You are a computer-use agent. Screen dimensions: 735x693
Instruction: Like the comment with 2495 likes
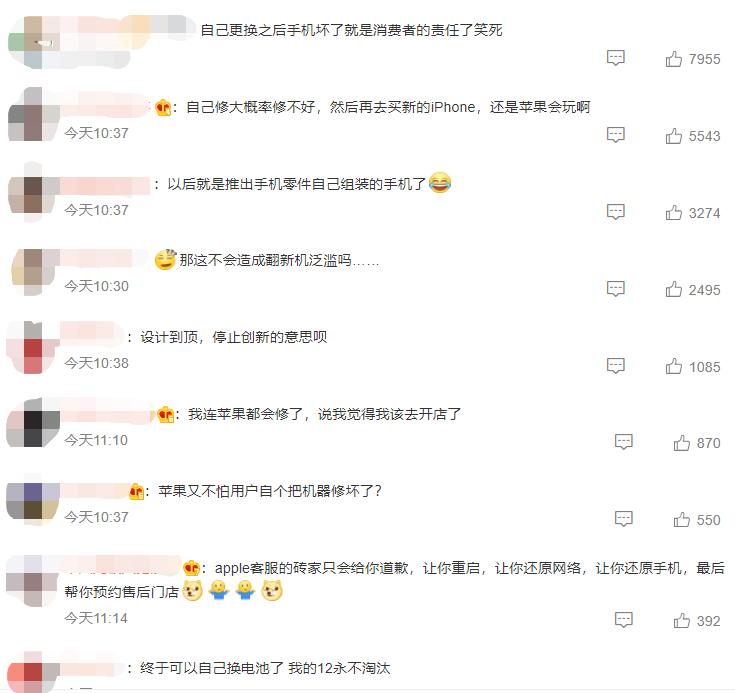(674, 289)
